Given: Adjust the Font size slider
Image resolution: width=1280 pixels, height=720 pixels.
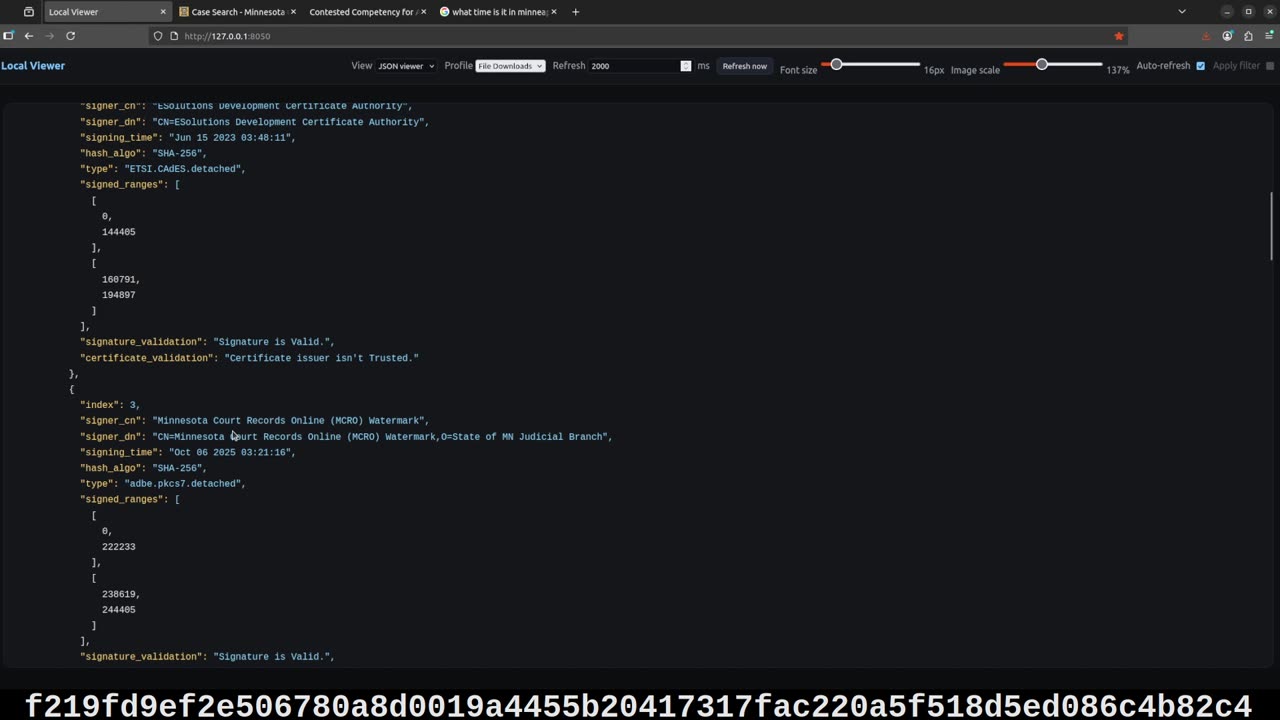Looking at the screenshot, I should pos(870,65).
